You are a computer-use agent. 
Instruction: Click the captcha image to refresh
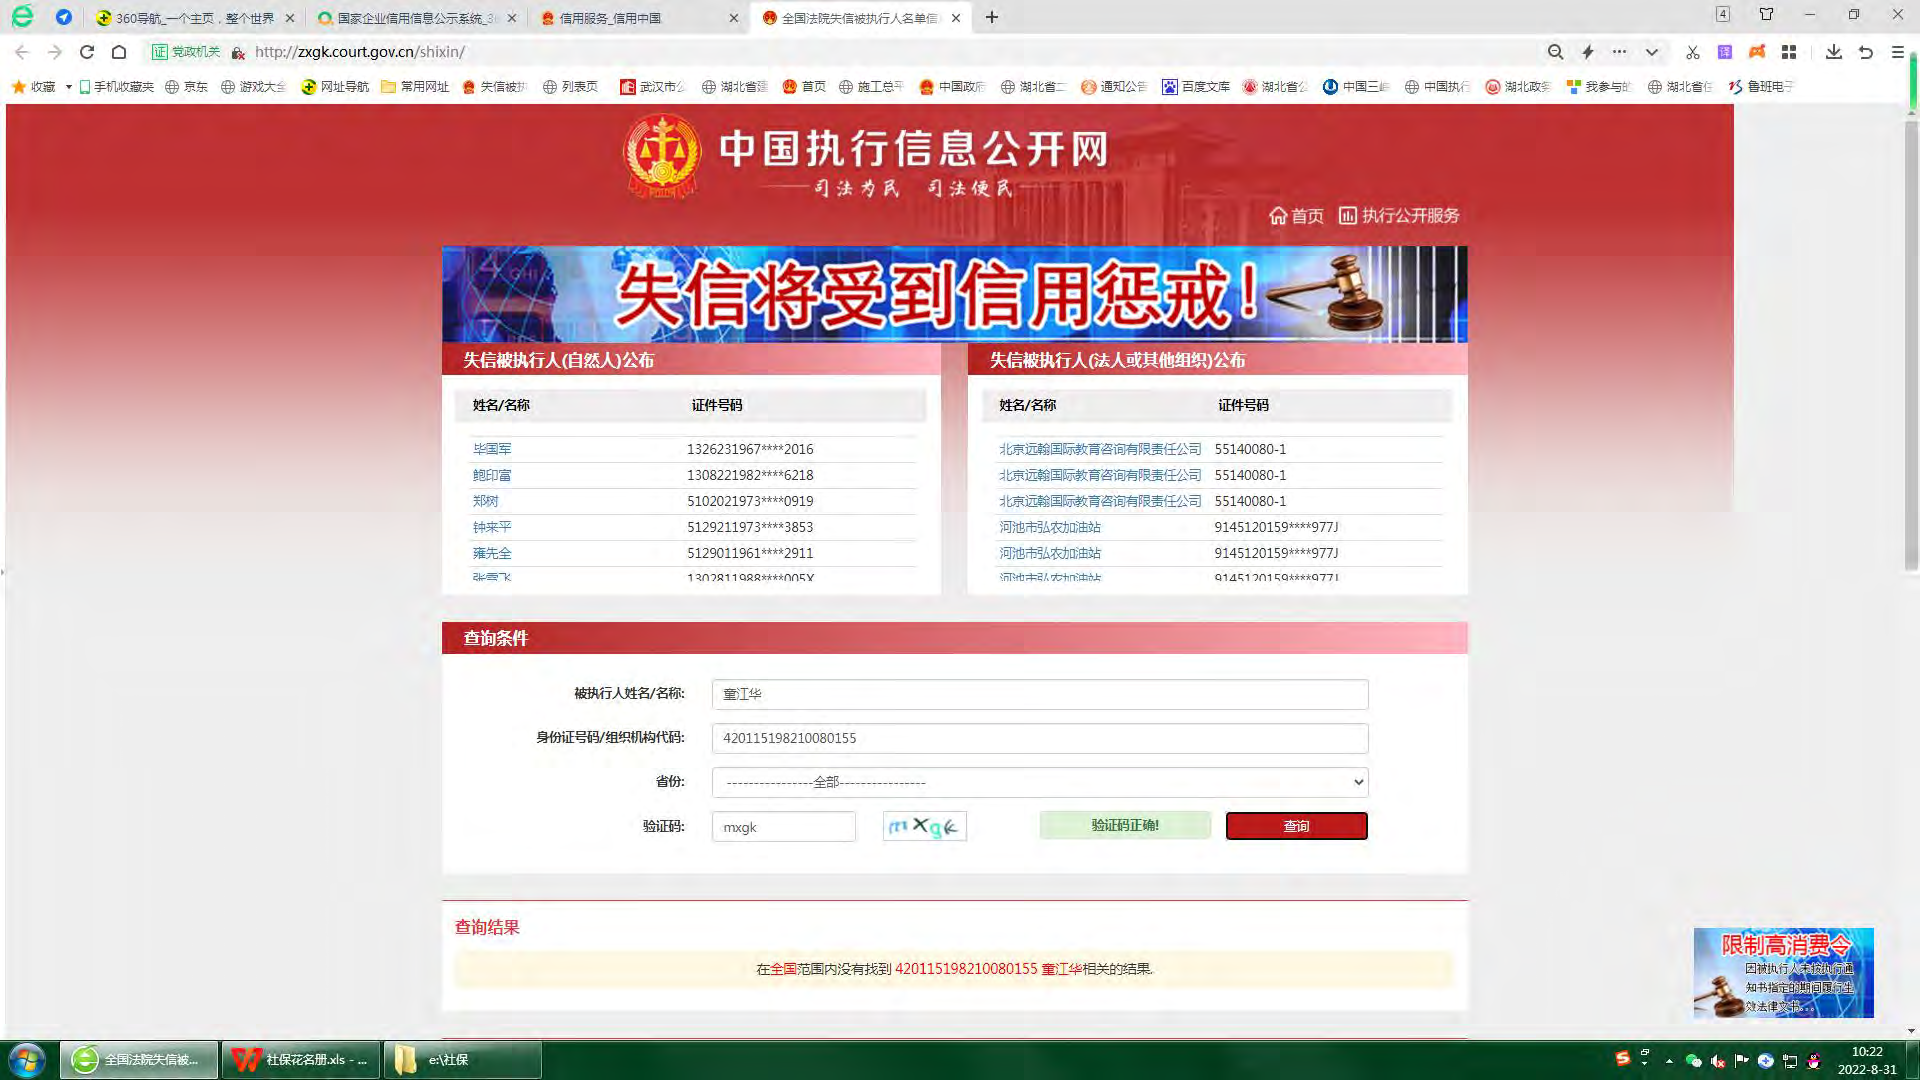coord(924,826)
